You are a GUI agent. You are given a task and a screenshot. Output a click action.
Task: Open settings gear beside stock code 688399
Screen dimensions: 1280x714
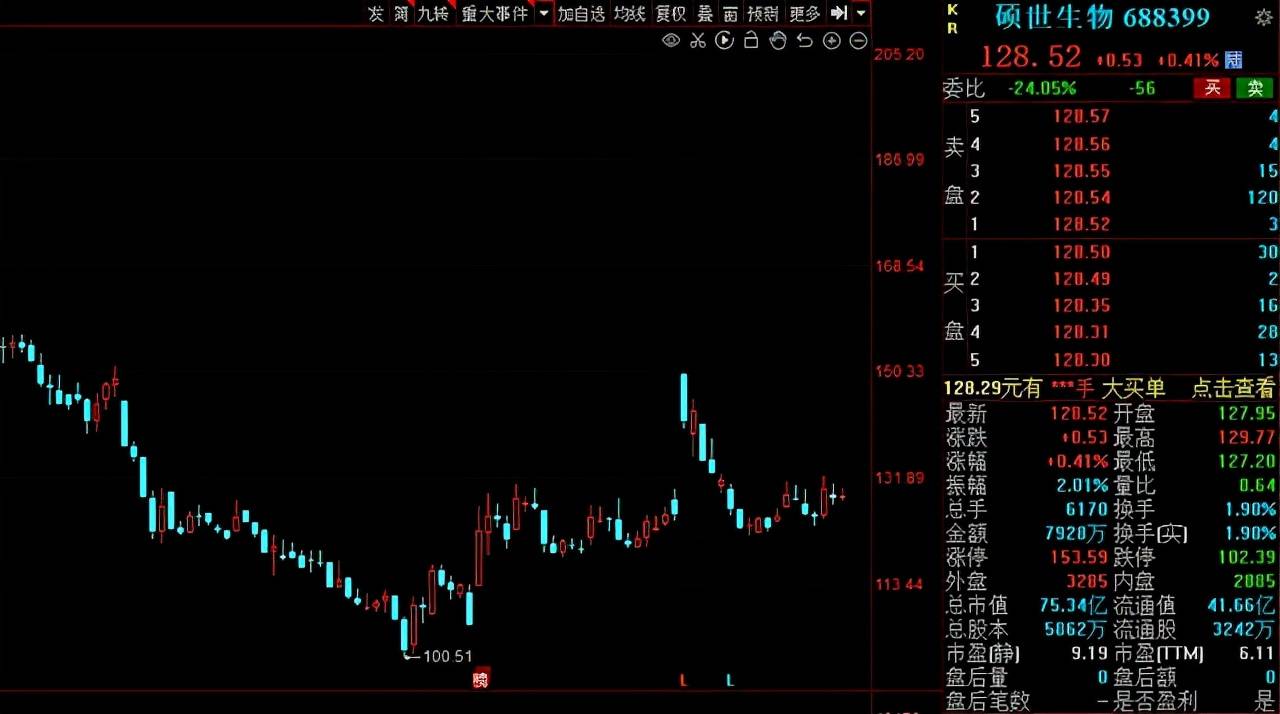(x=1263, y=17)
